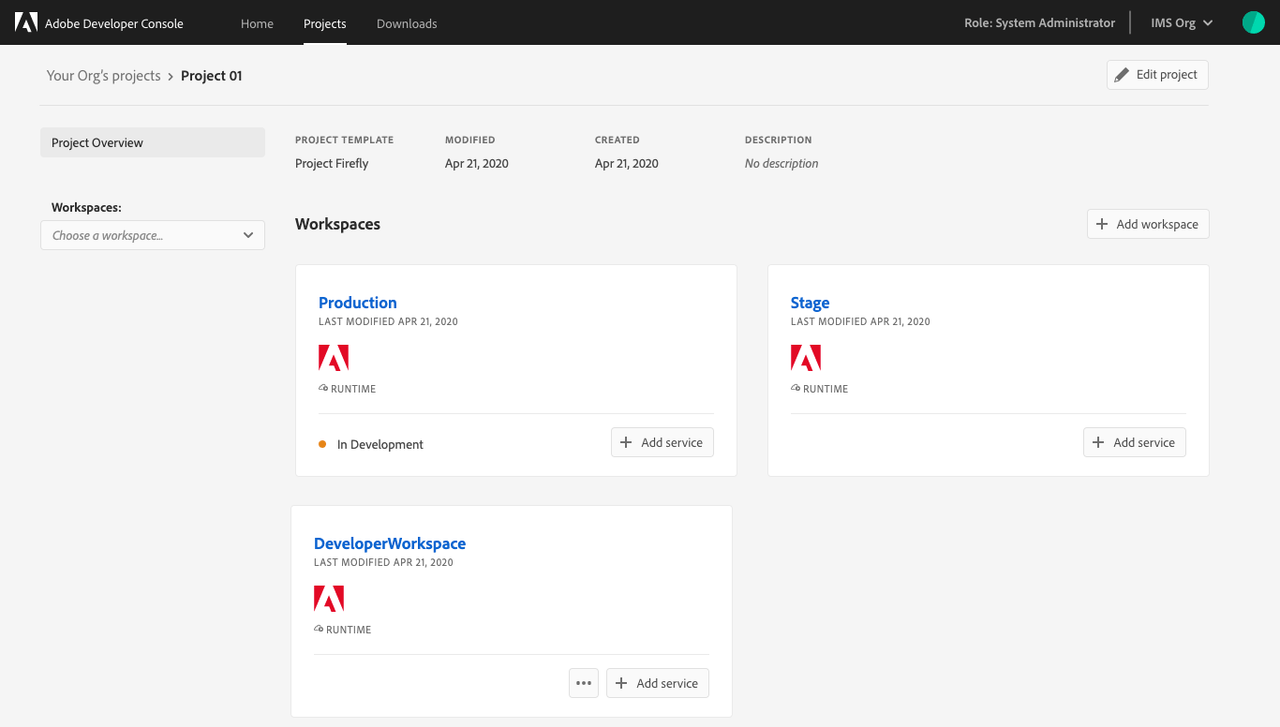1280x727 pixels.
Task: Click the Workspaces: sidebar label
Action: point(86,207)
